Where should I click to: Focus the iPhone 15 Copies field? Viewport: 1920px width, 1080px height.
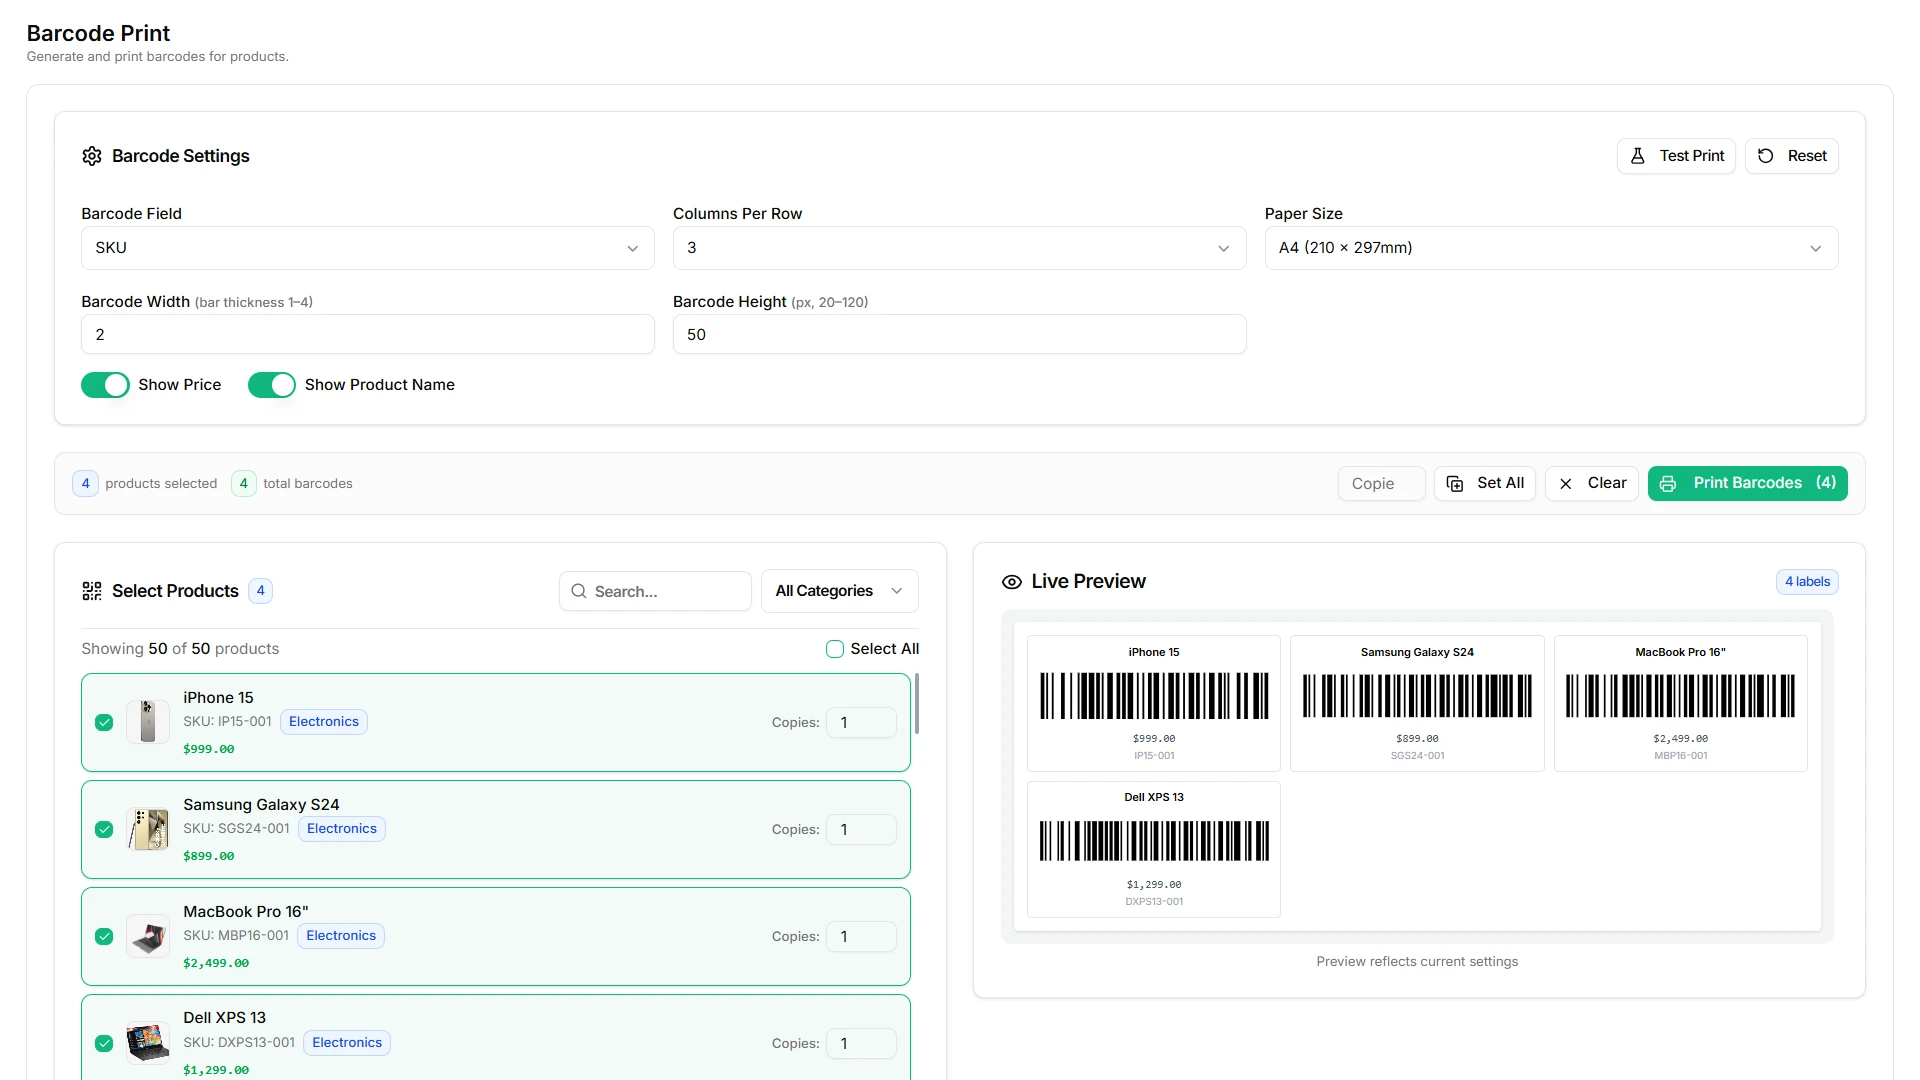(861, 723)
